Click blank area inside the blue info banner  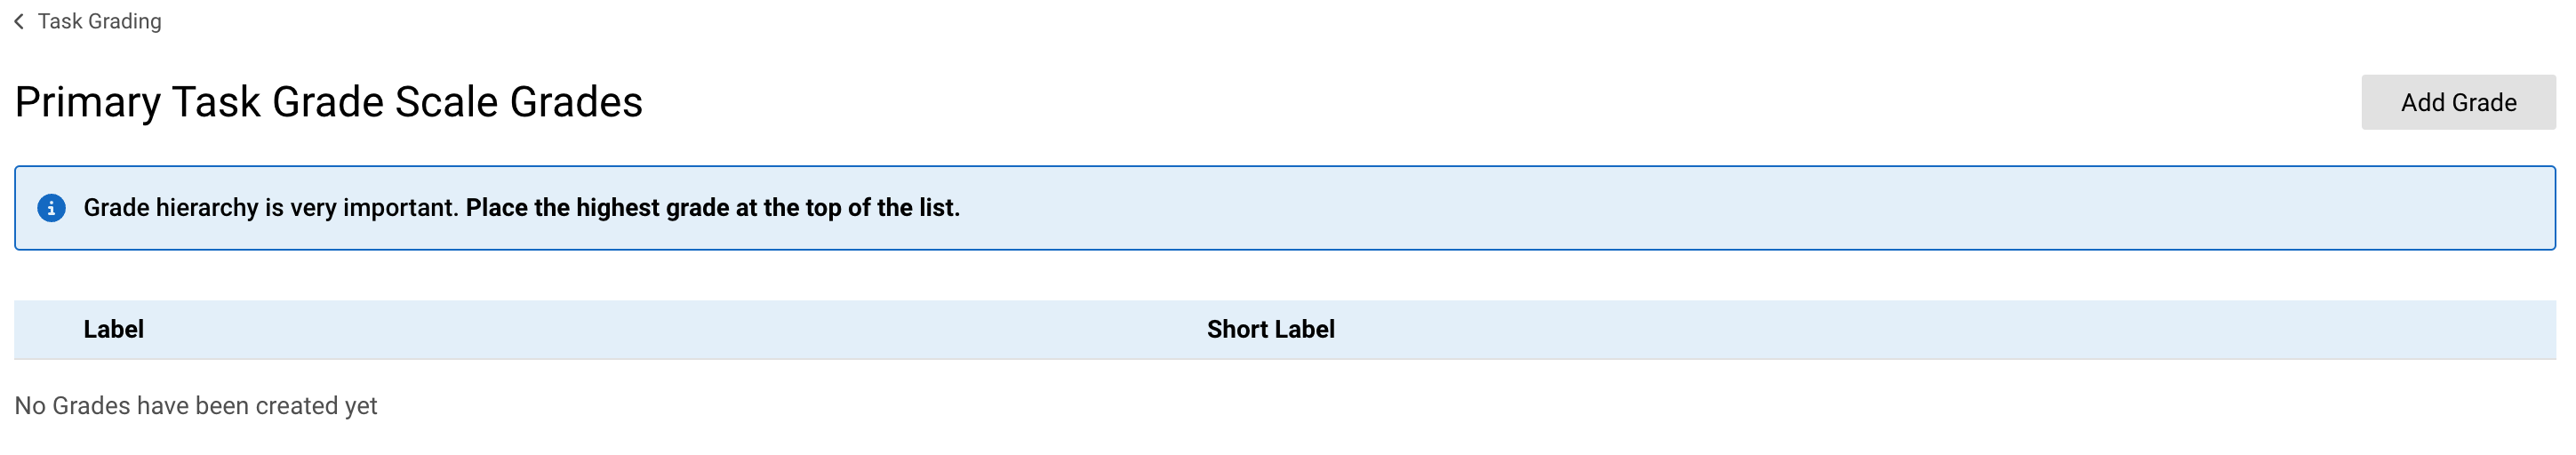[x=1750, y=208]
